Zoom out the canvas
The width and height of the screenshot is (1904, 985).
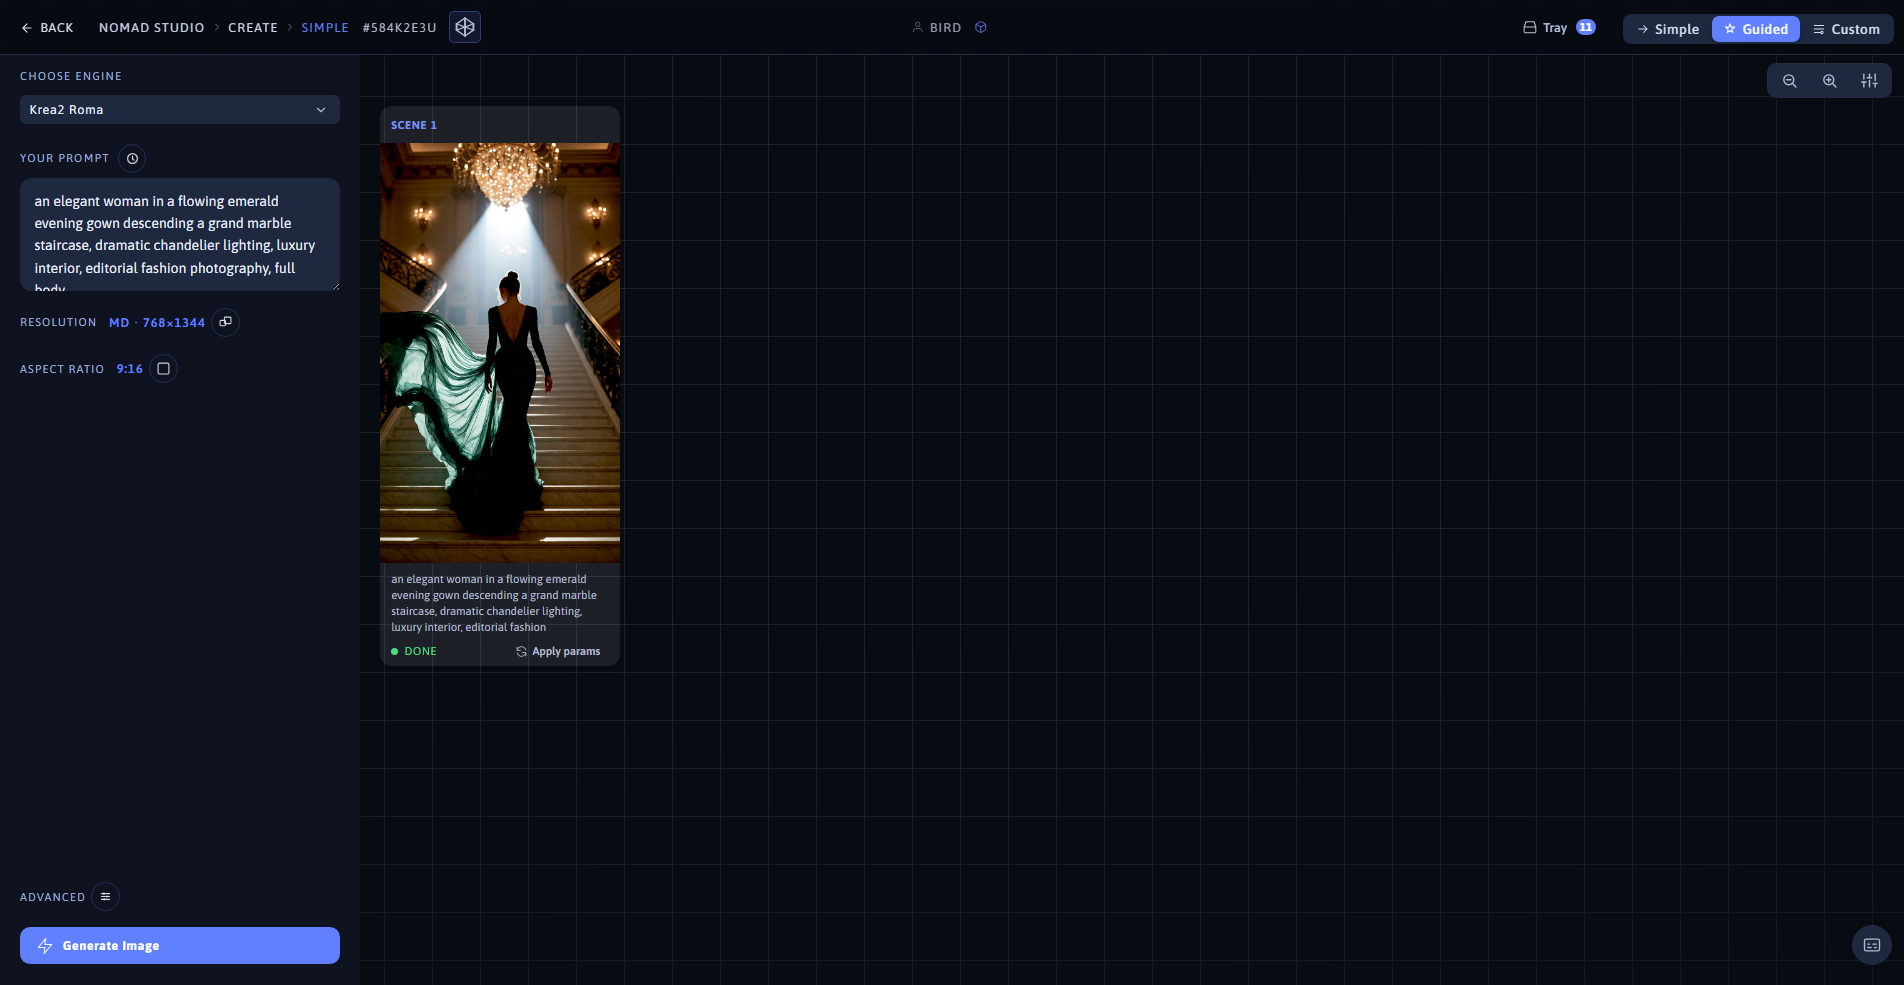(x=1790, y=81)
